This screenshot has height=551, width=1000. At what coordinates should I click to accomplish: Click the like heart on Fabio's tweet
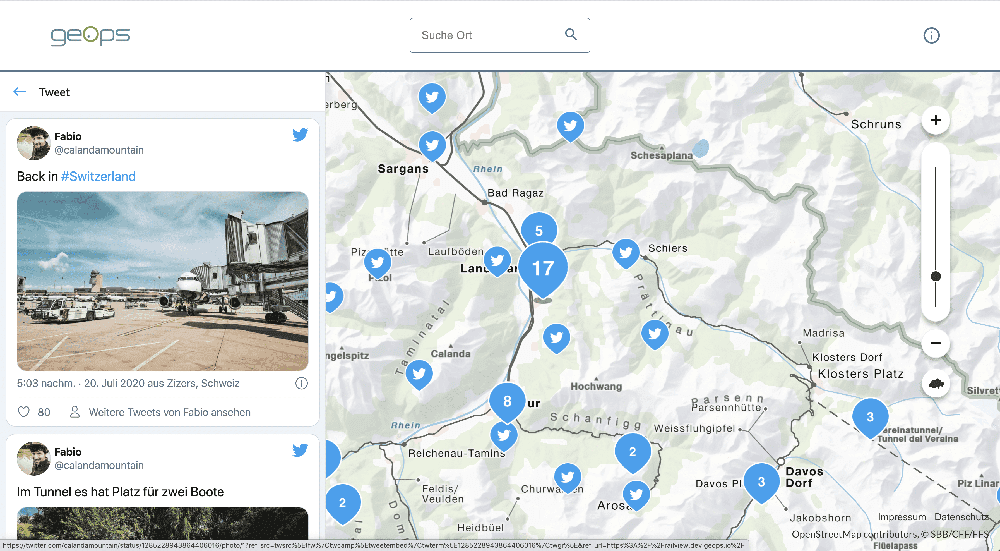click(24, 412)
